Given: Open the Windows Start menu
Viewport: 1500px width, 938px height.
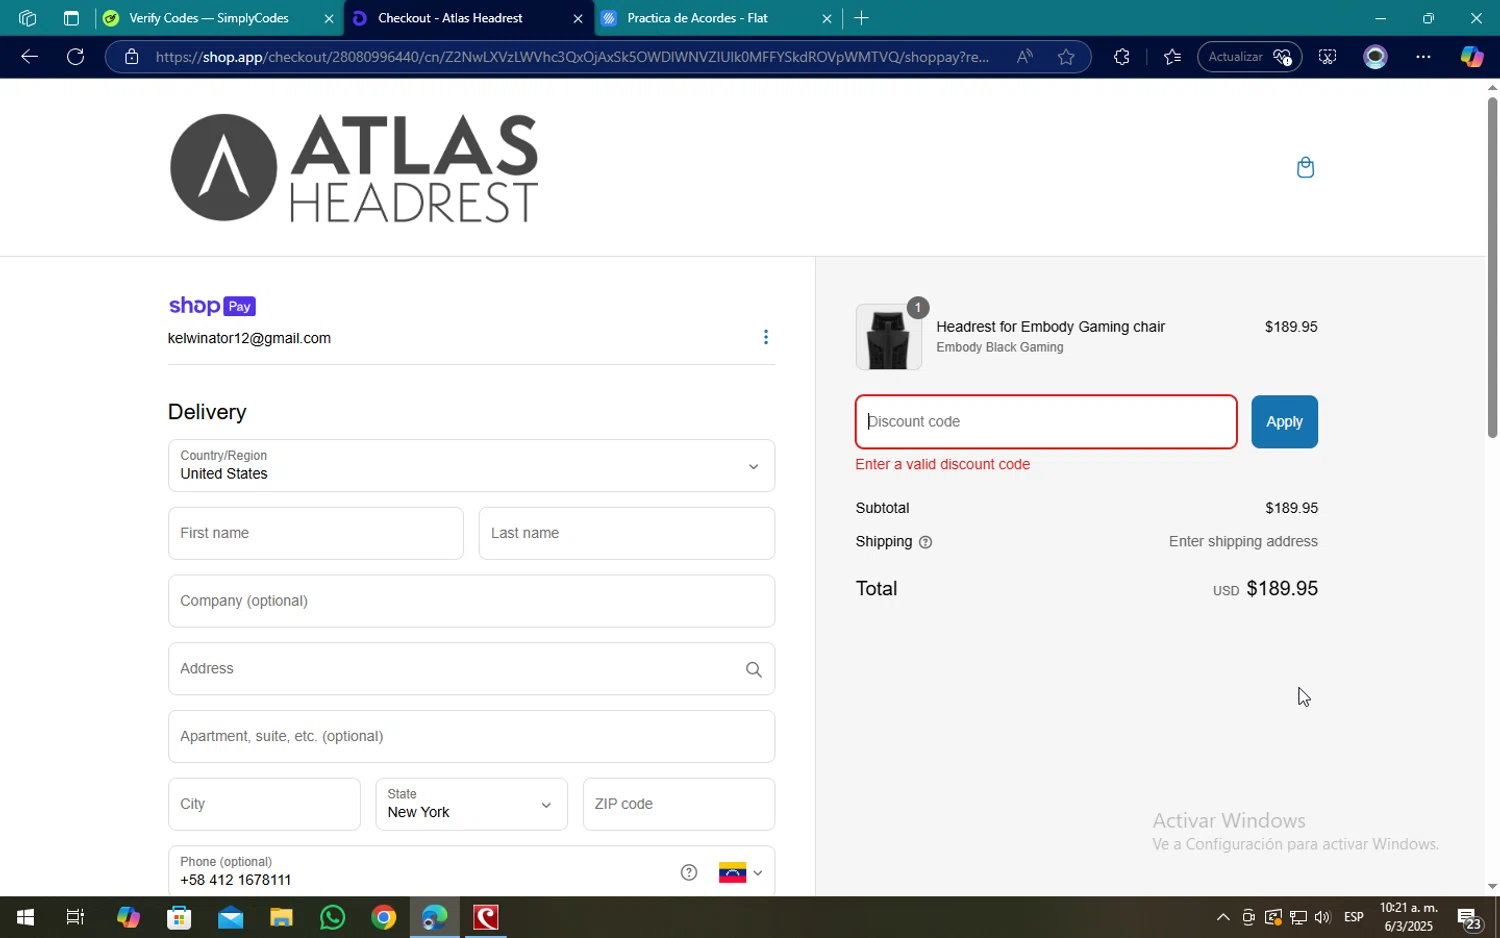Looking at the screenshot, I should pyautogui.click(x=24, y=917).
